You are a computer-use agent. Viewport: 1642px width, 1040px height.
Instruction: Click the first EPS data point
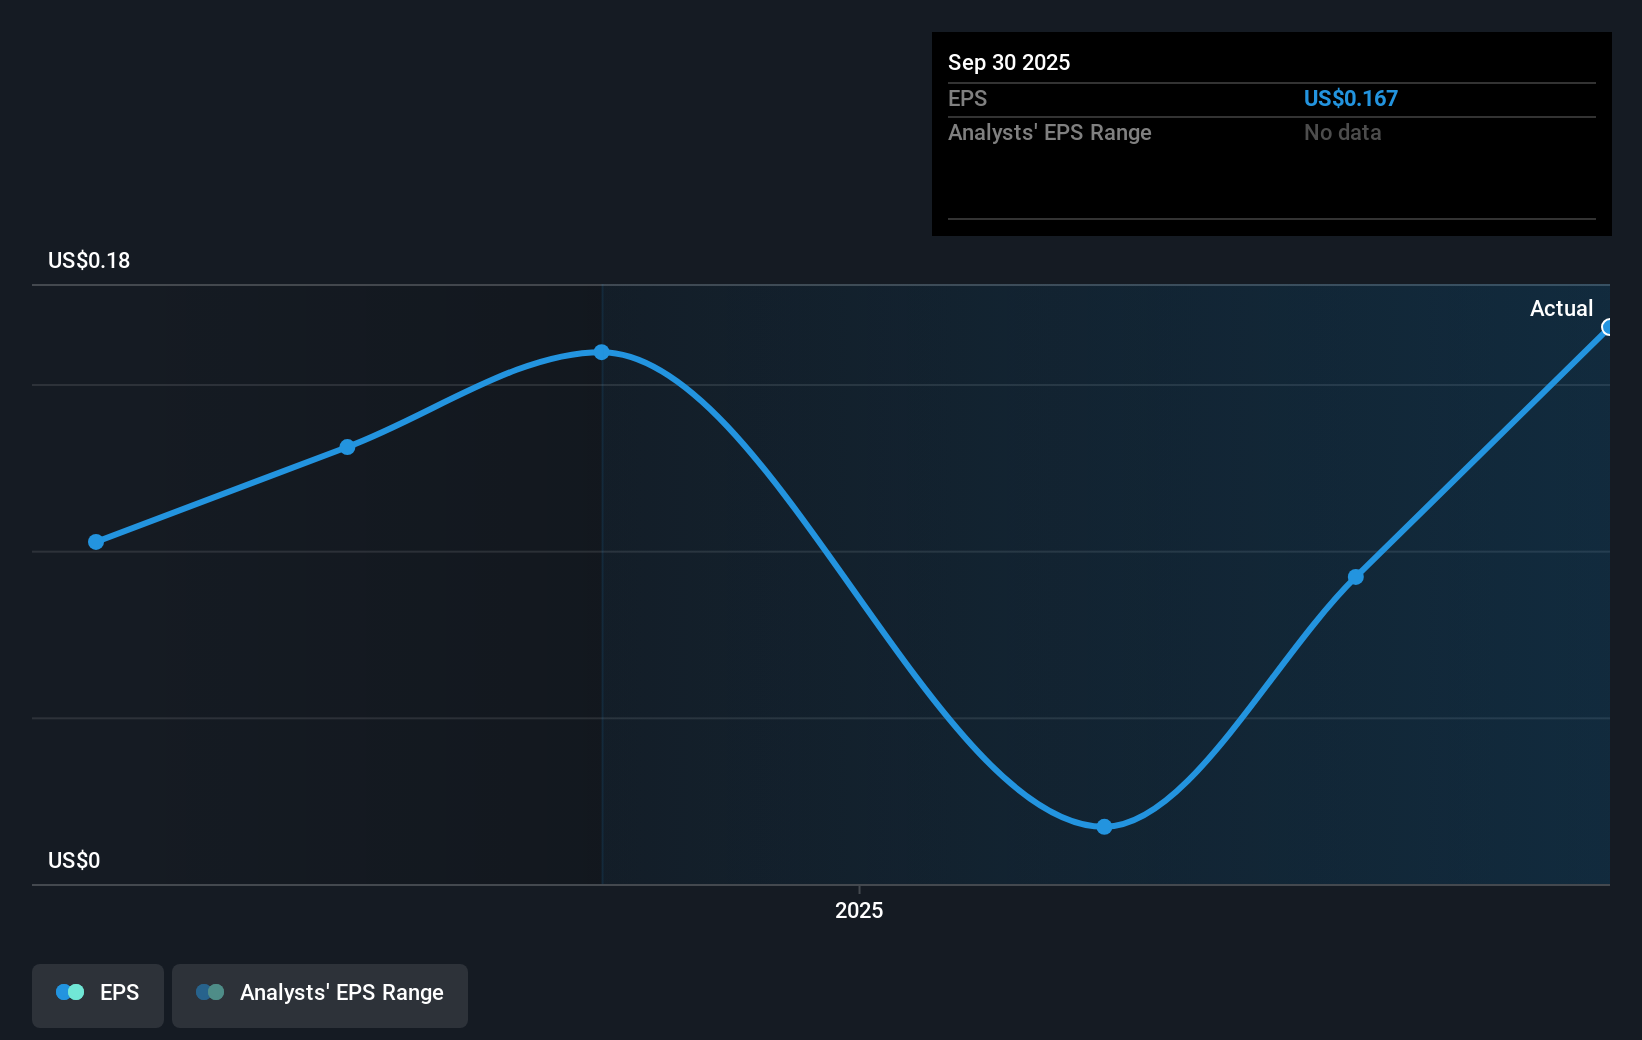[x=96, y=542]
